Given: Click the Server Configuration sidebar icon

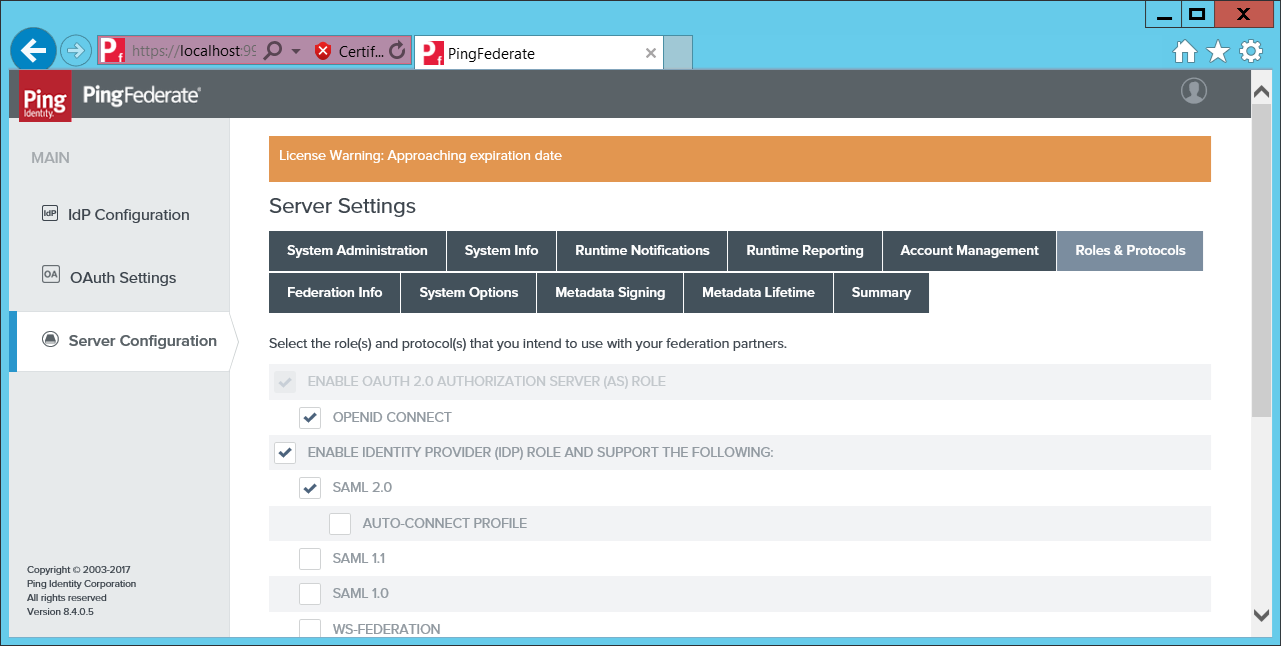Looking at the screenshot, I should tap(50, 340).
